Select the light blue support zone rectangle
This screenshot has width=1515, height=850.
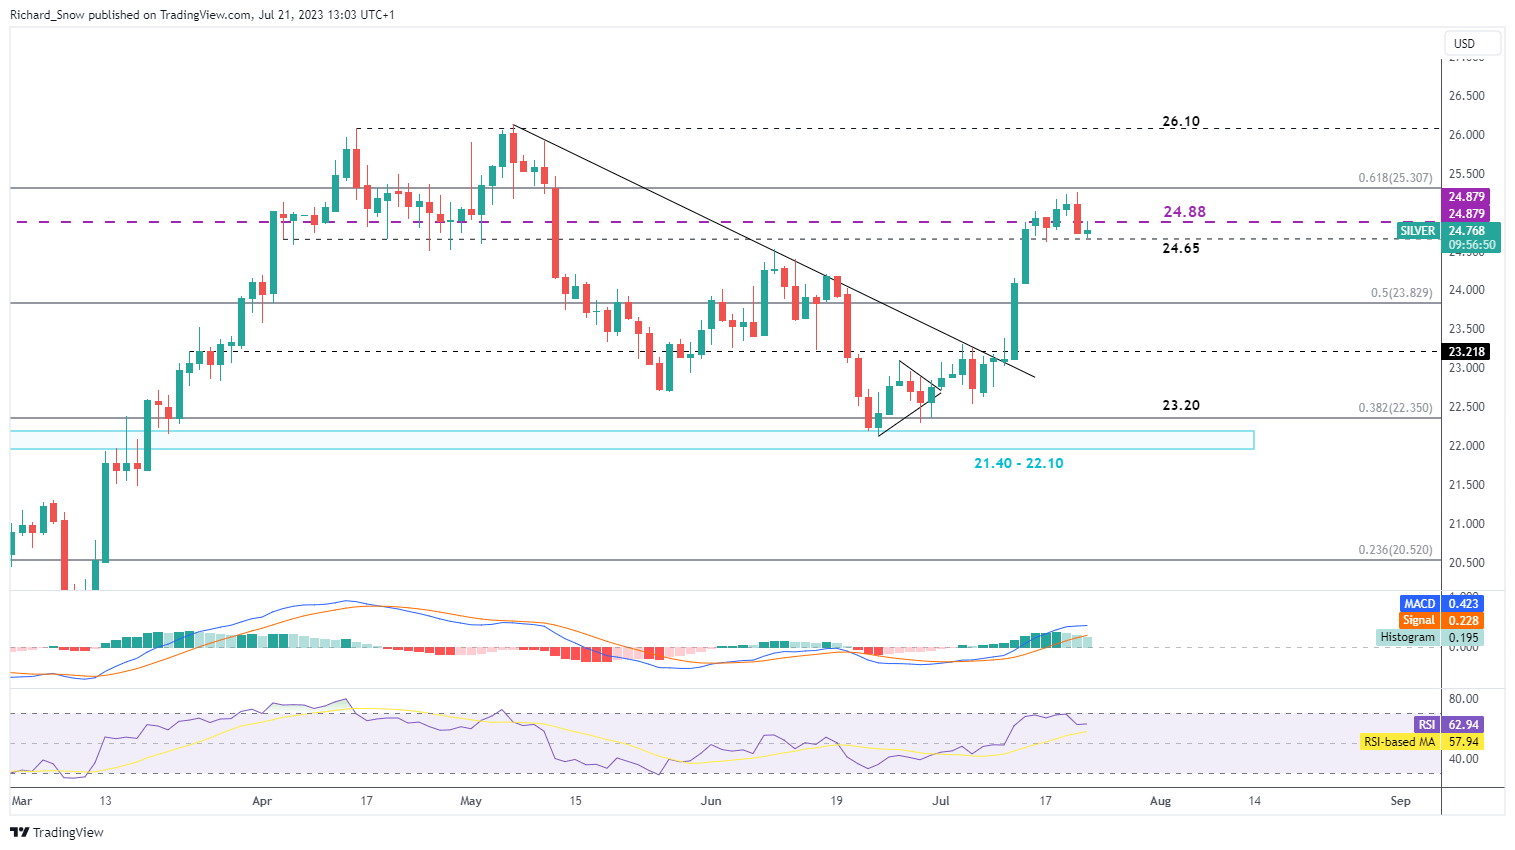[631, 440]
